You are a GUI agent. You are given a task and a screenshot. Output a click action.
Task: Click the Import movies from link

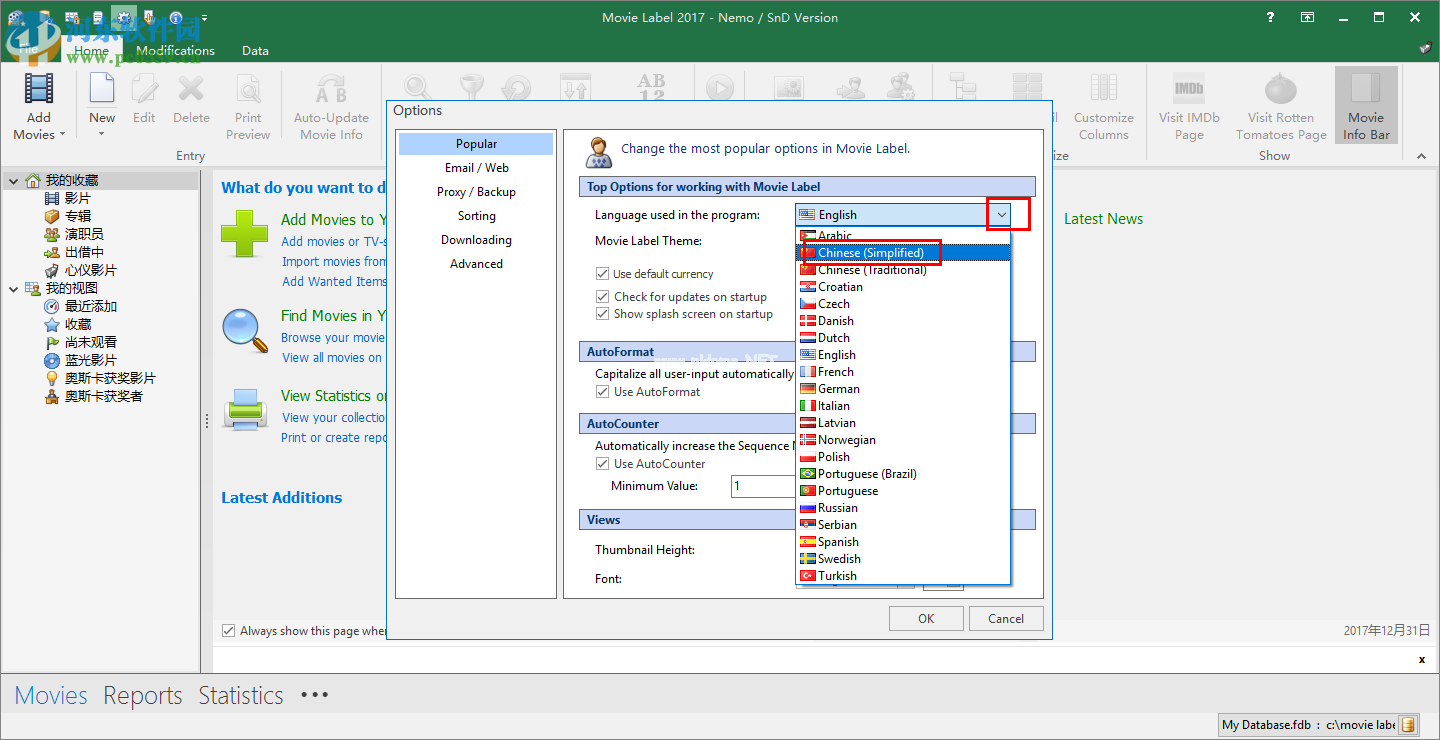pos(334,262)
